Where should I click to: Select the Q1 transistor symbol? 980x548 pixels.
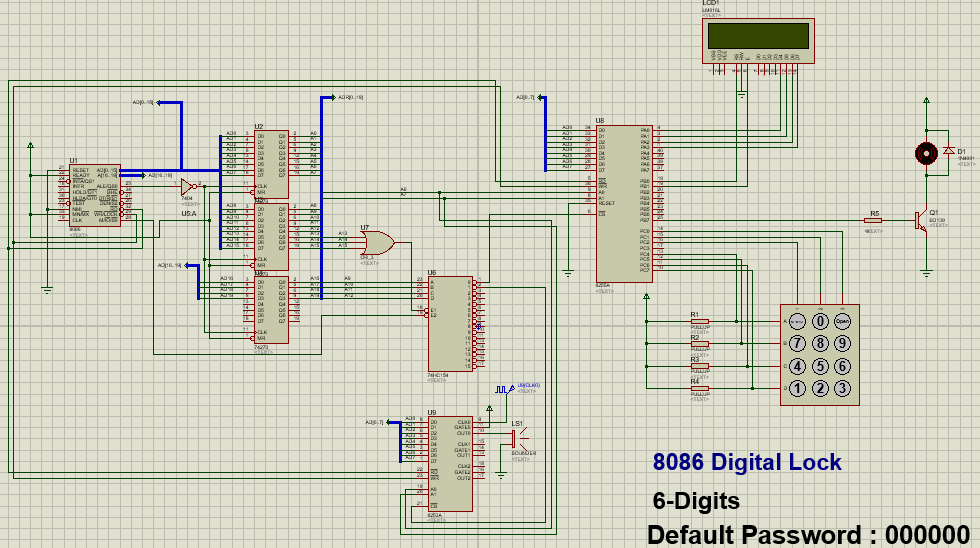[920, 221]
